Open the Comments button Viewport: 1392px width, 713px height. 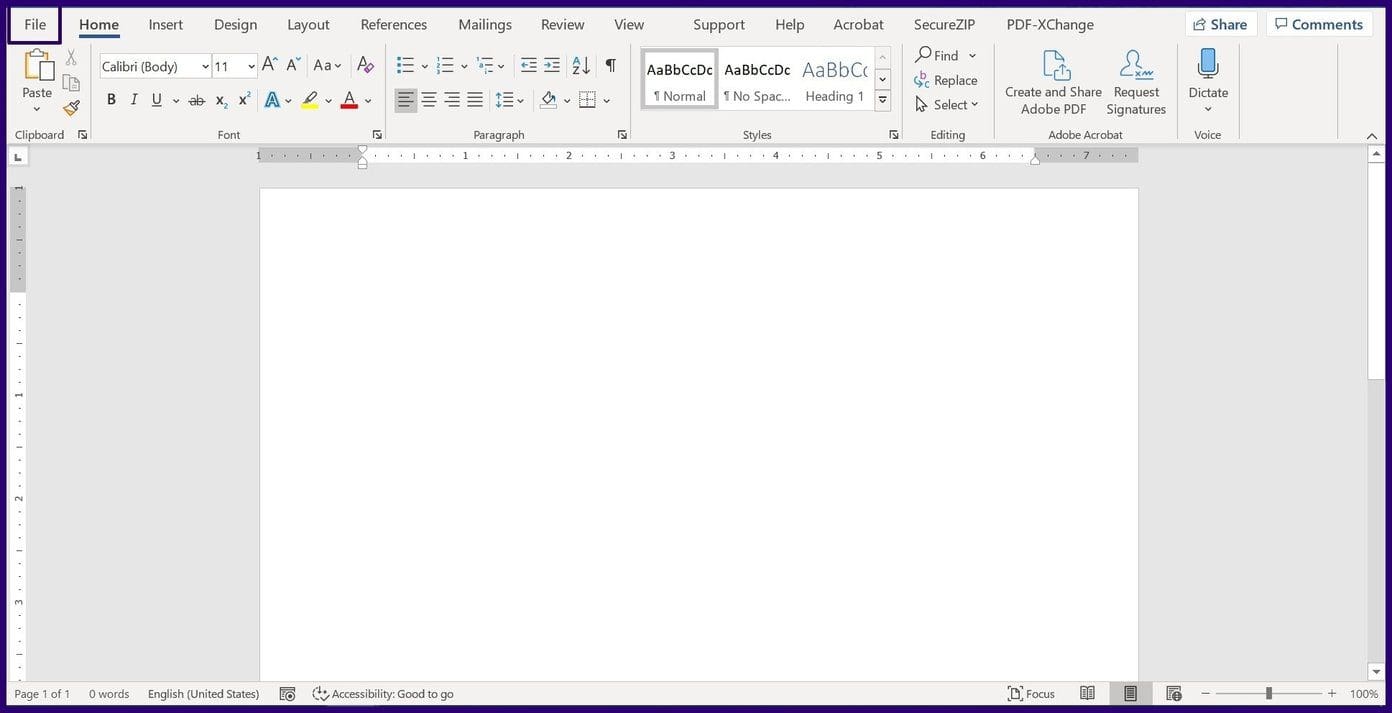pos(1318,24)
